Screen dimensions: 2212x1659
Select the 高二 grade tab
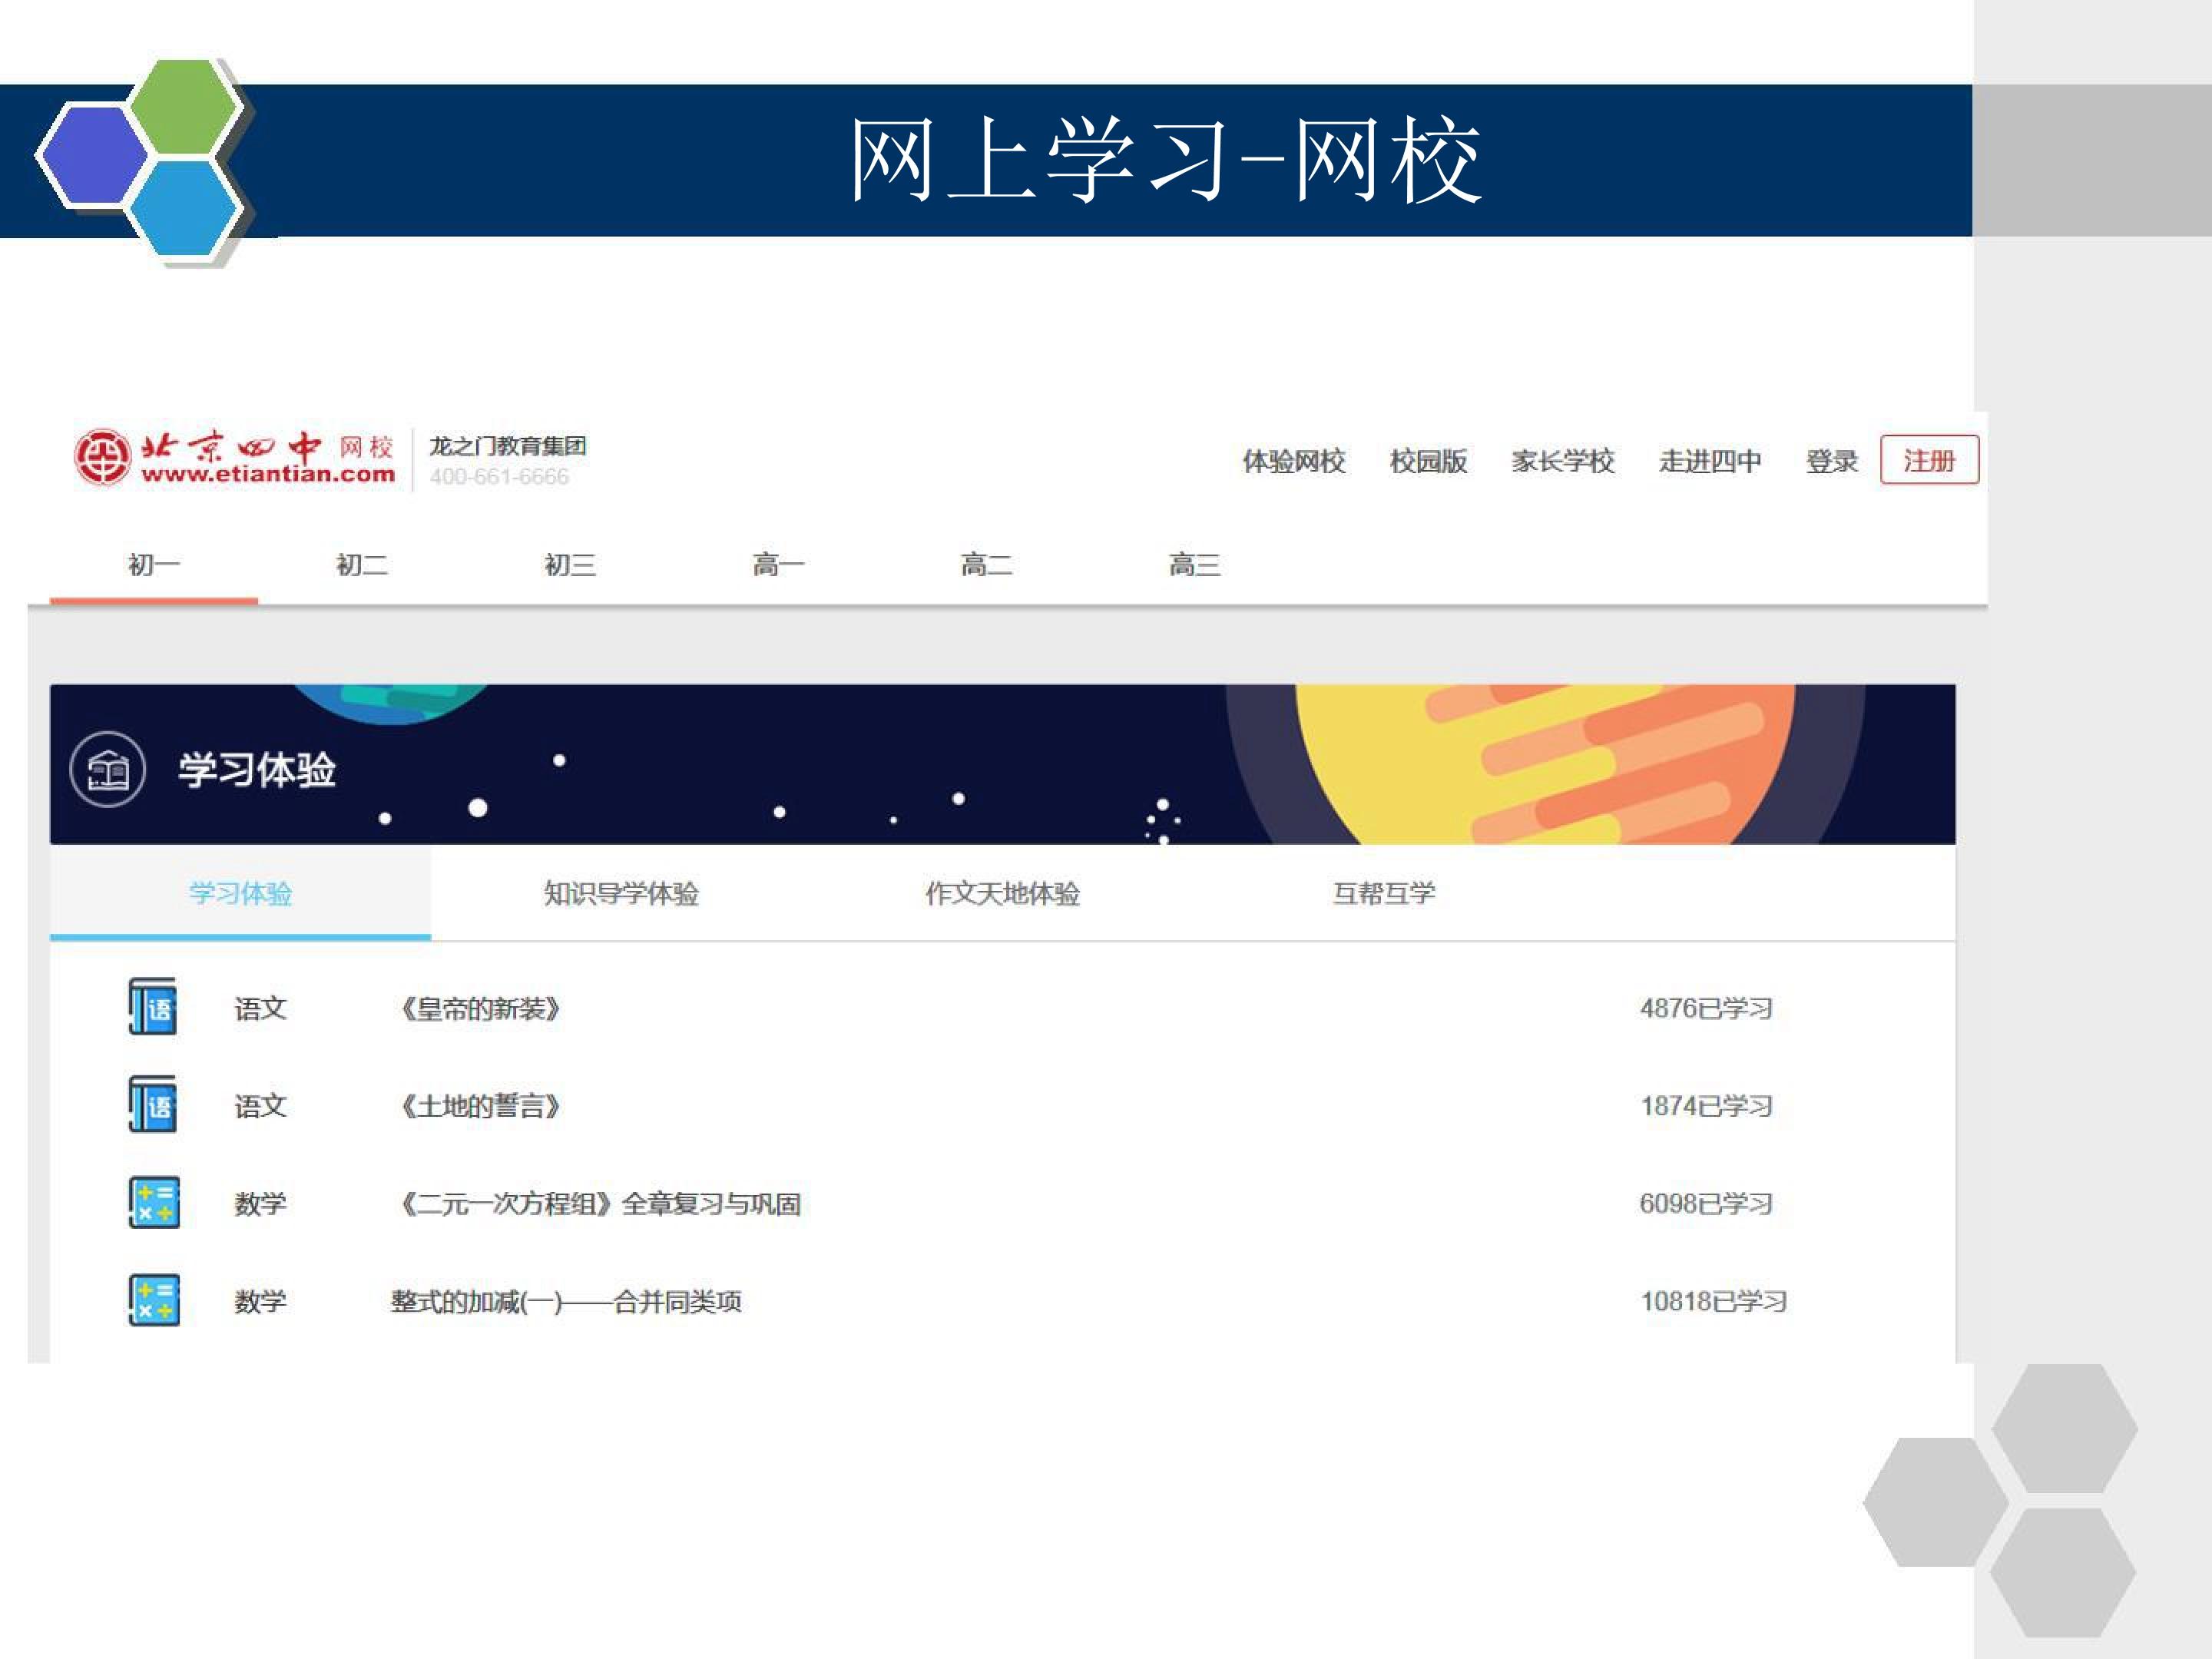[986, 565]
